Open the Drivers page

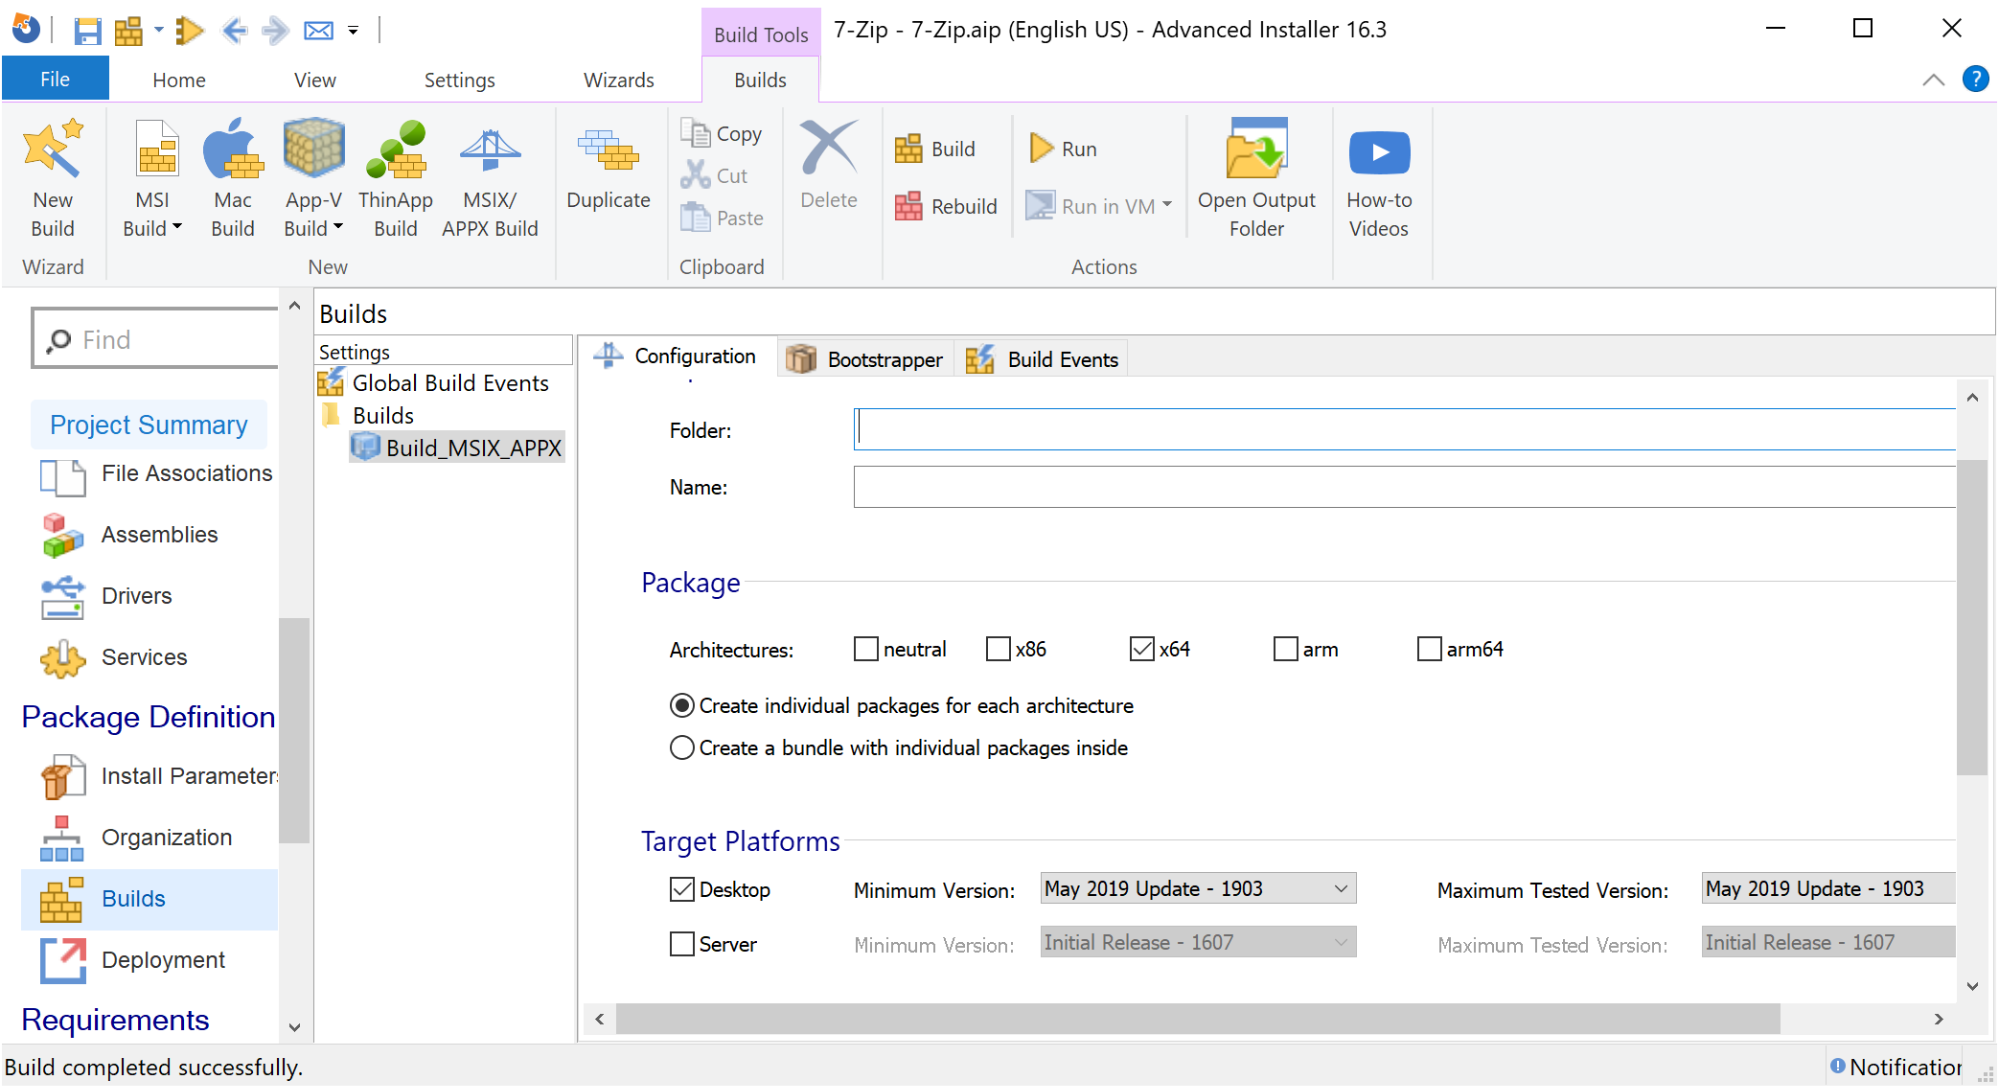click(106, 596)
